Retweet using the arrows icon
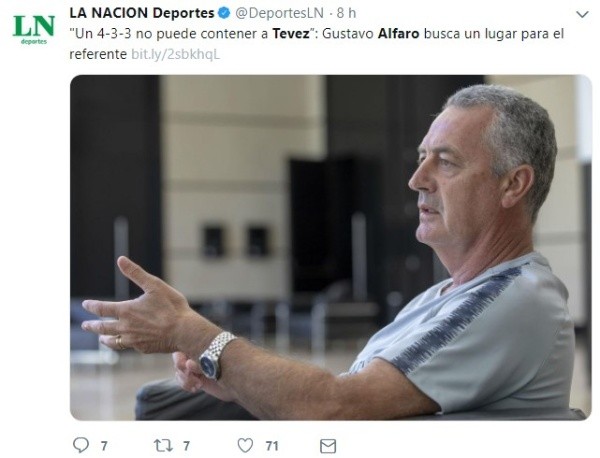This screenshot has width=600, height=458. coord(163,446)
